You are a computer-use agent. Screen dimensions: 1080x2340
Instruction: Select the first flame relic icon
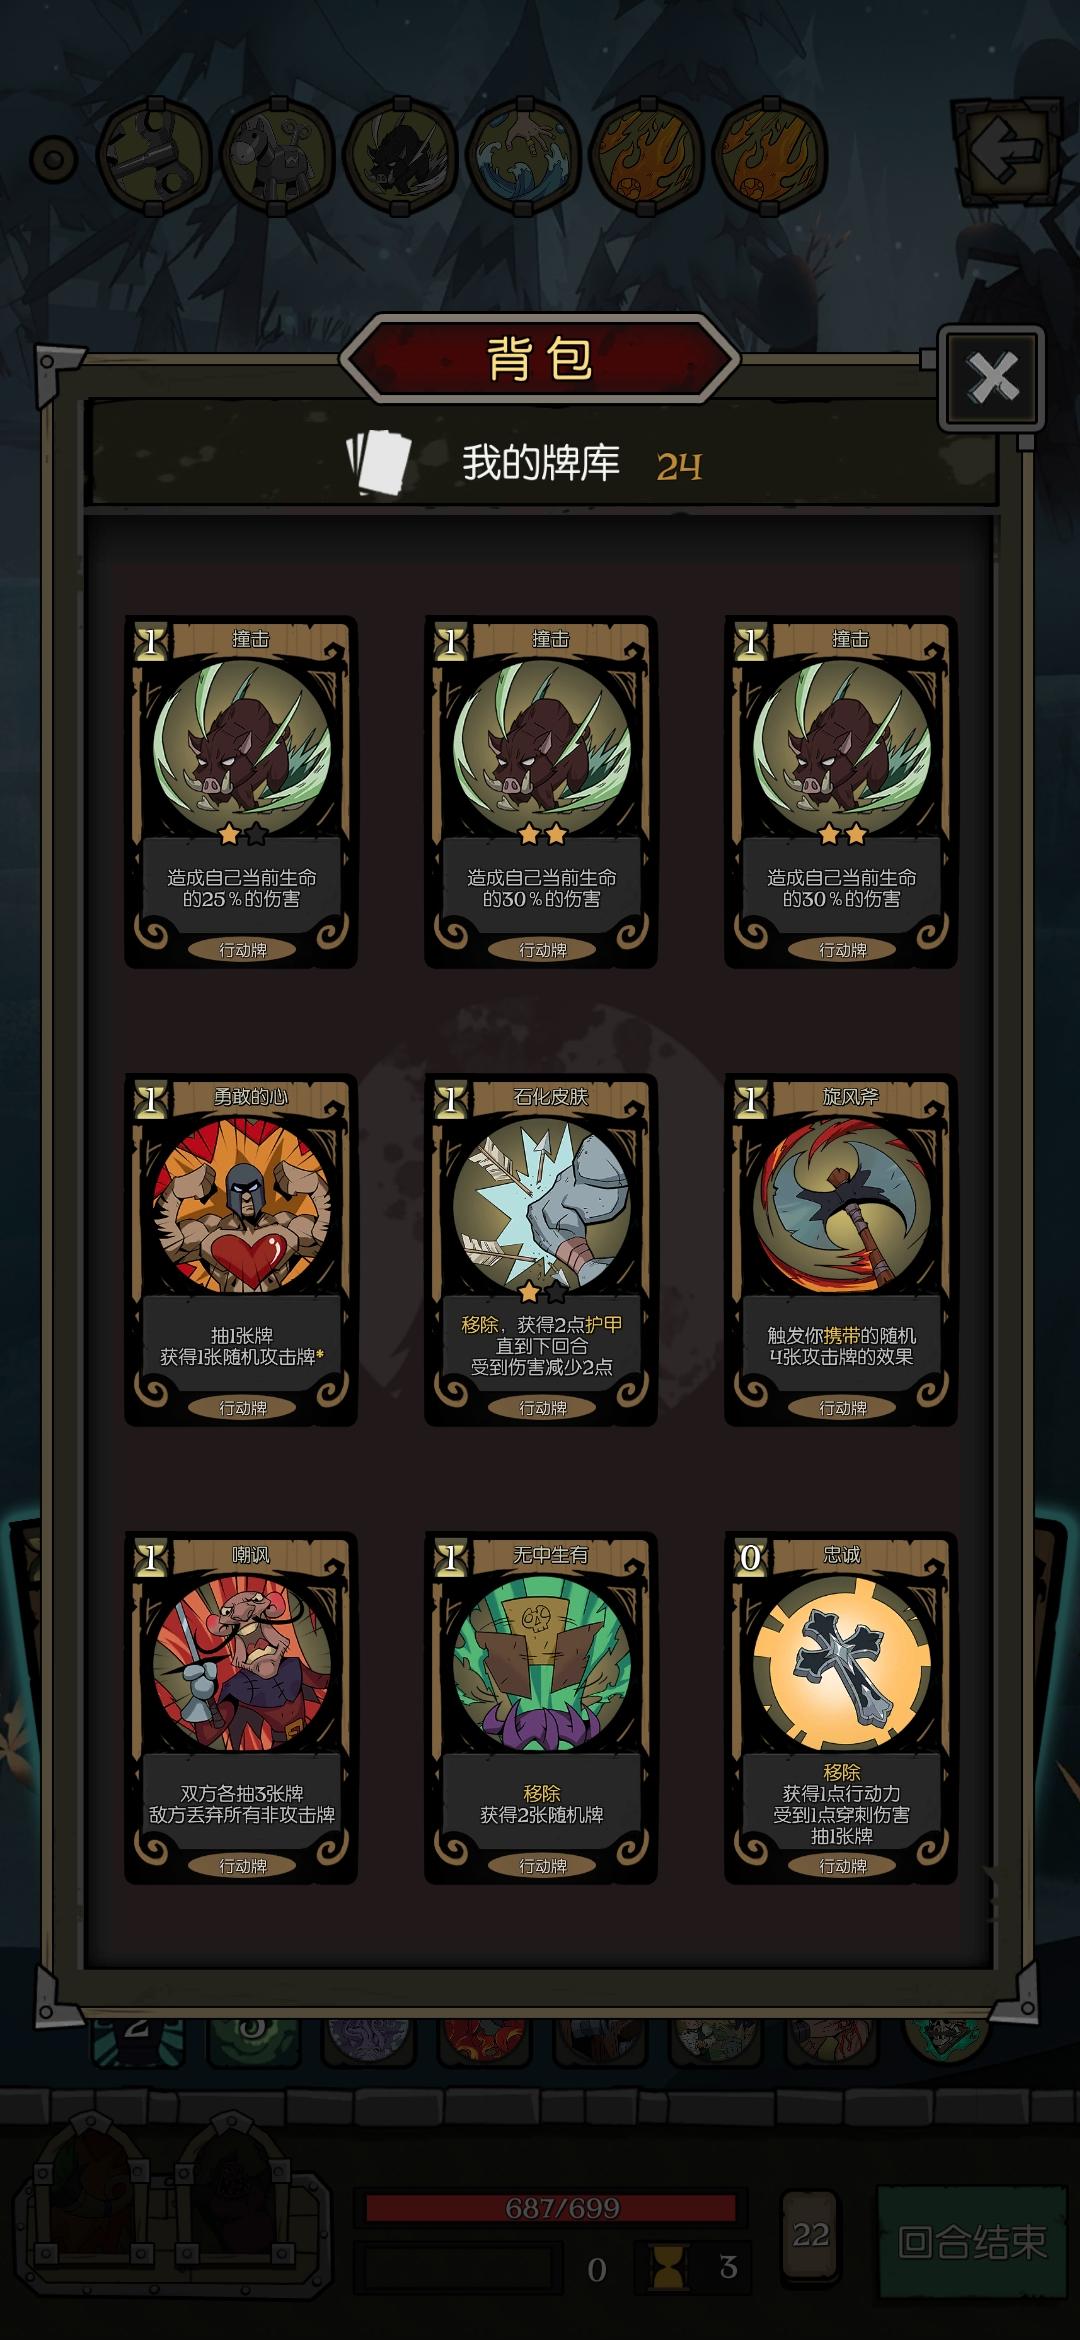click(646, 155)
